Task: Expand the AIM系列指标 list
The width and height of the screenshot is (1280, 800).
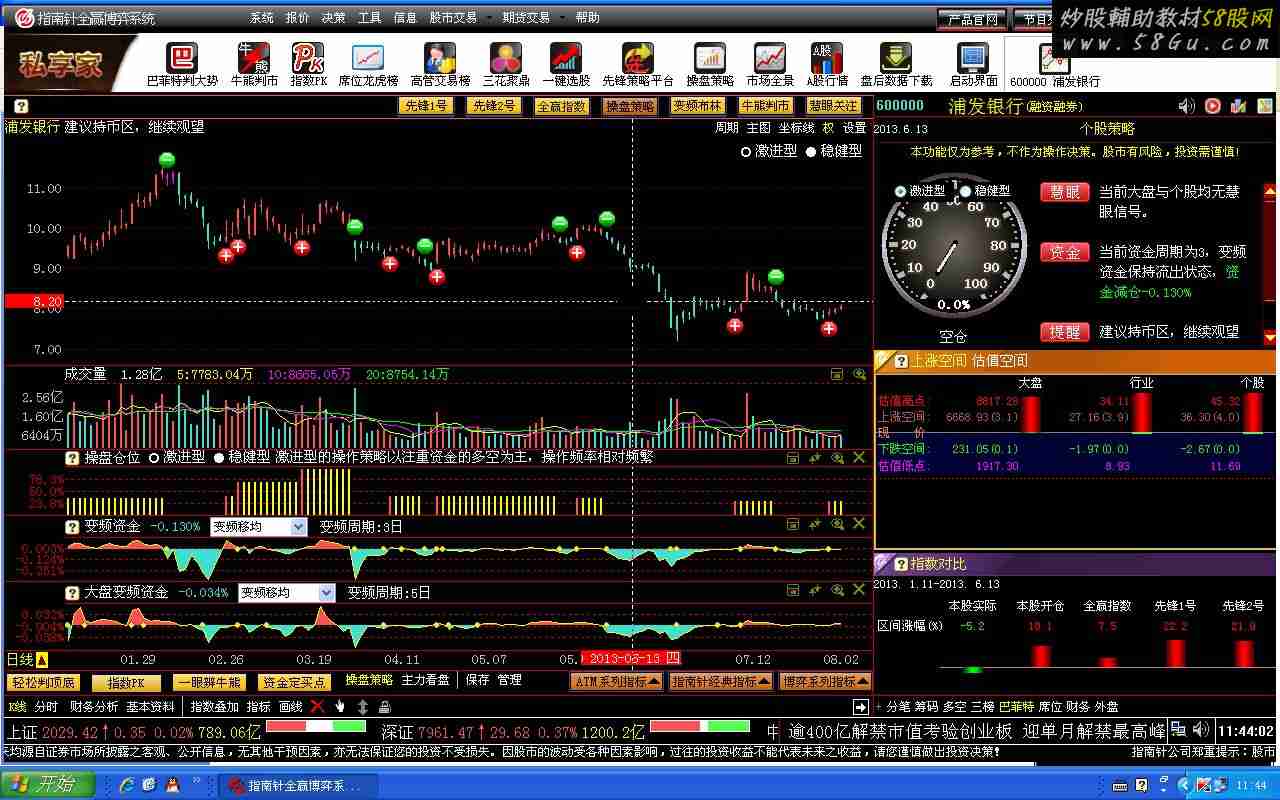Action: [x=616, y=681]
